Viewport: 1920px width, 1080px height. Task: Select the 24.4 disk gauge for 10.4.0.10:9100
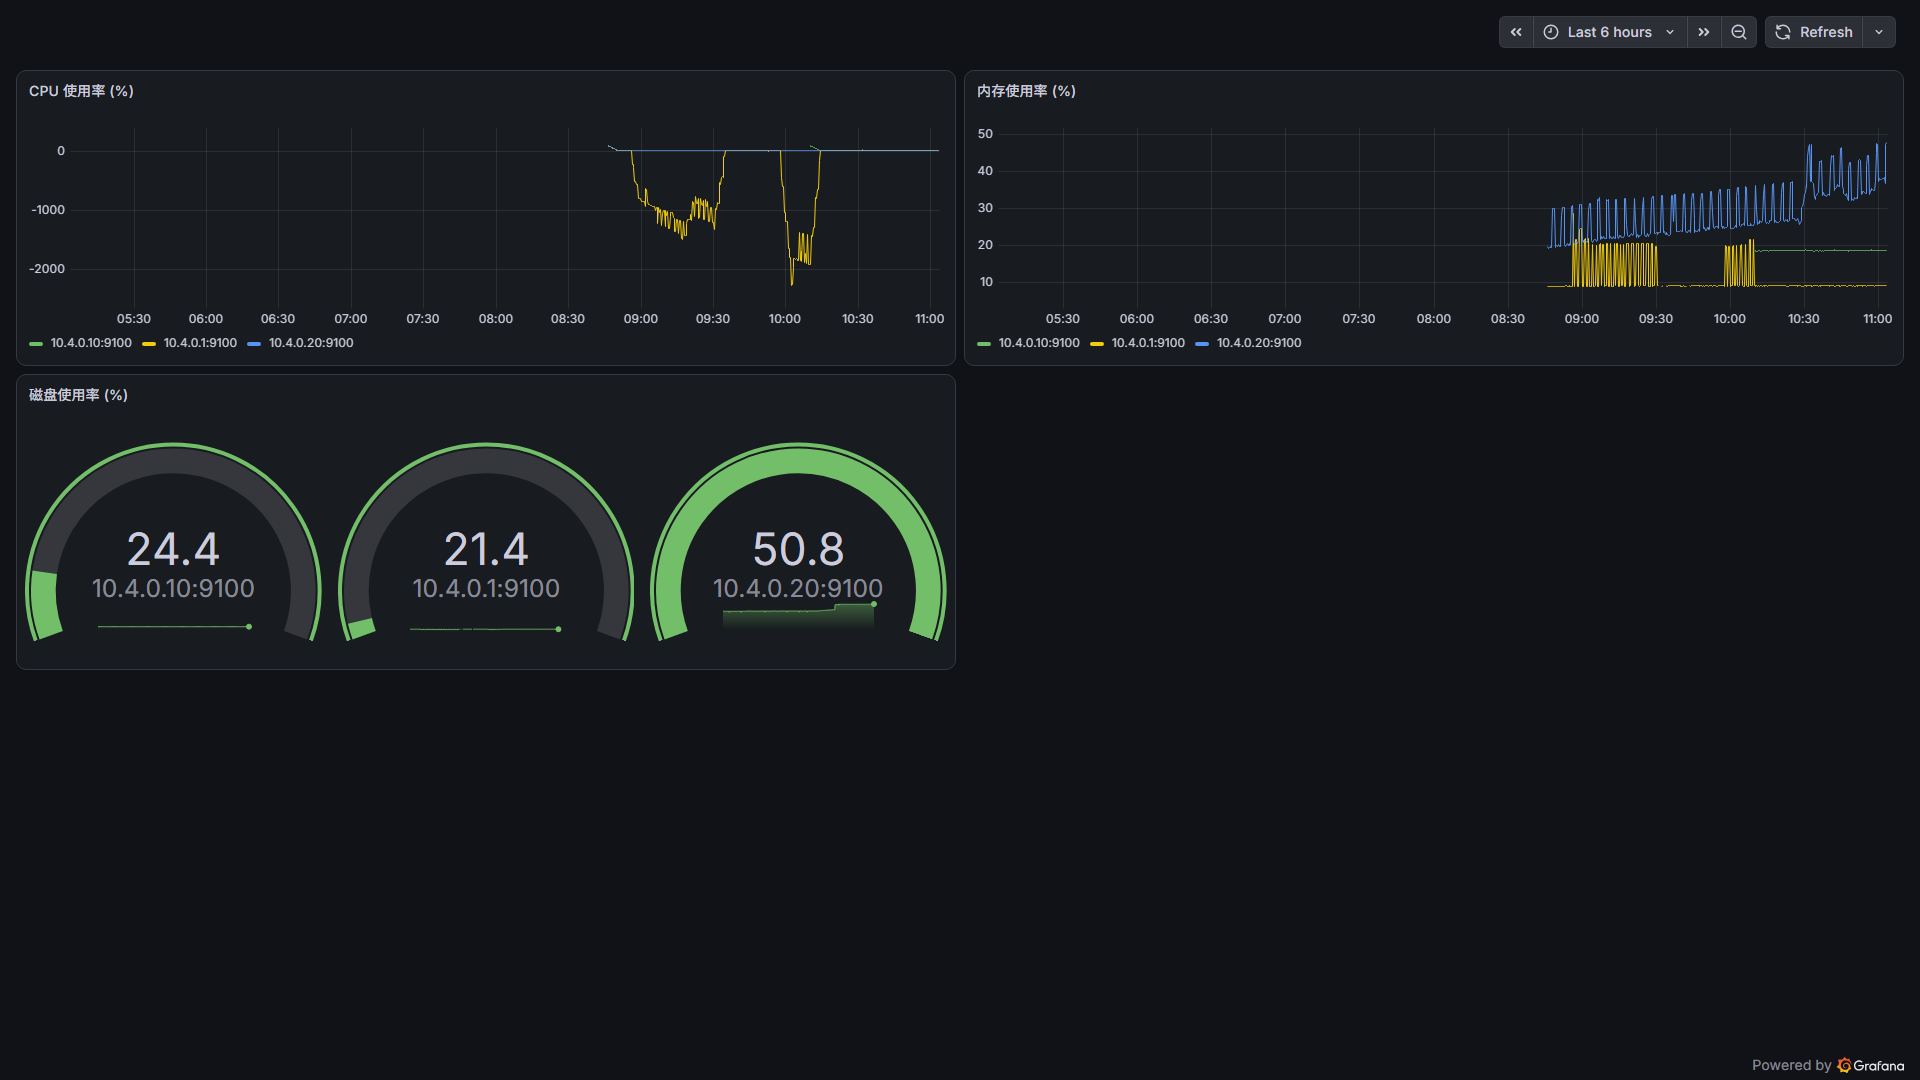pyautogui.click(x=173, y=543)
